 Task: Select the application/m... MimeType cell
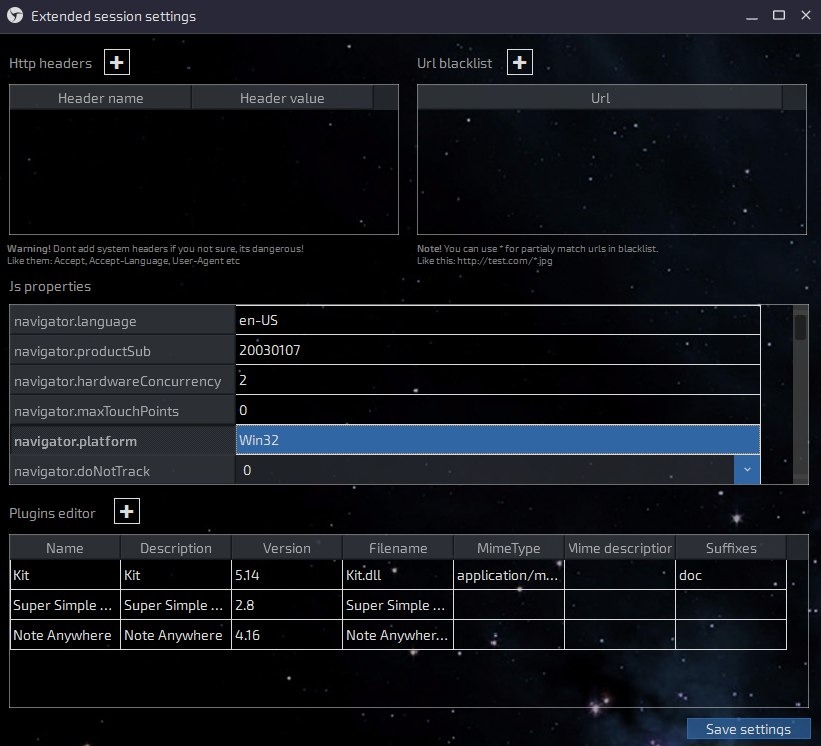click(x=509, y=575)
